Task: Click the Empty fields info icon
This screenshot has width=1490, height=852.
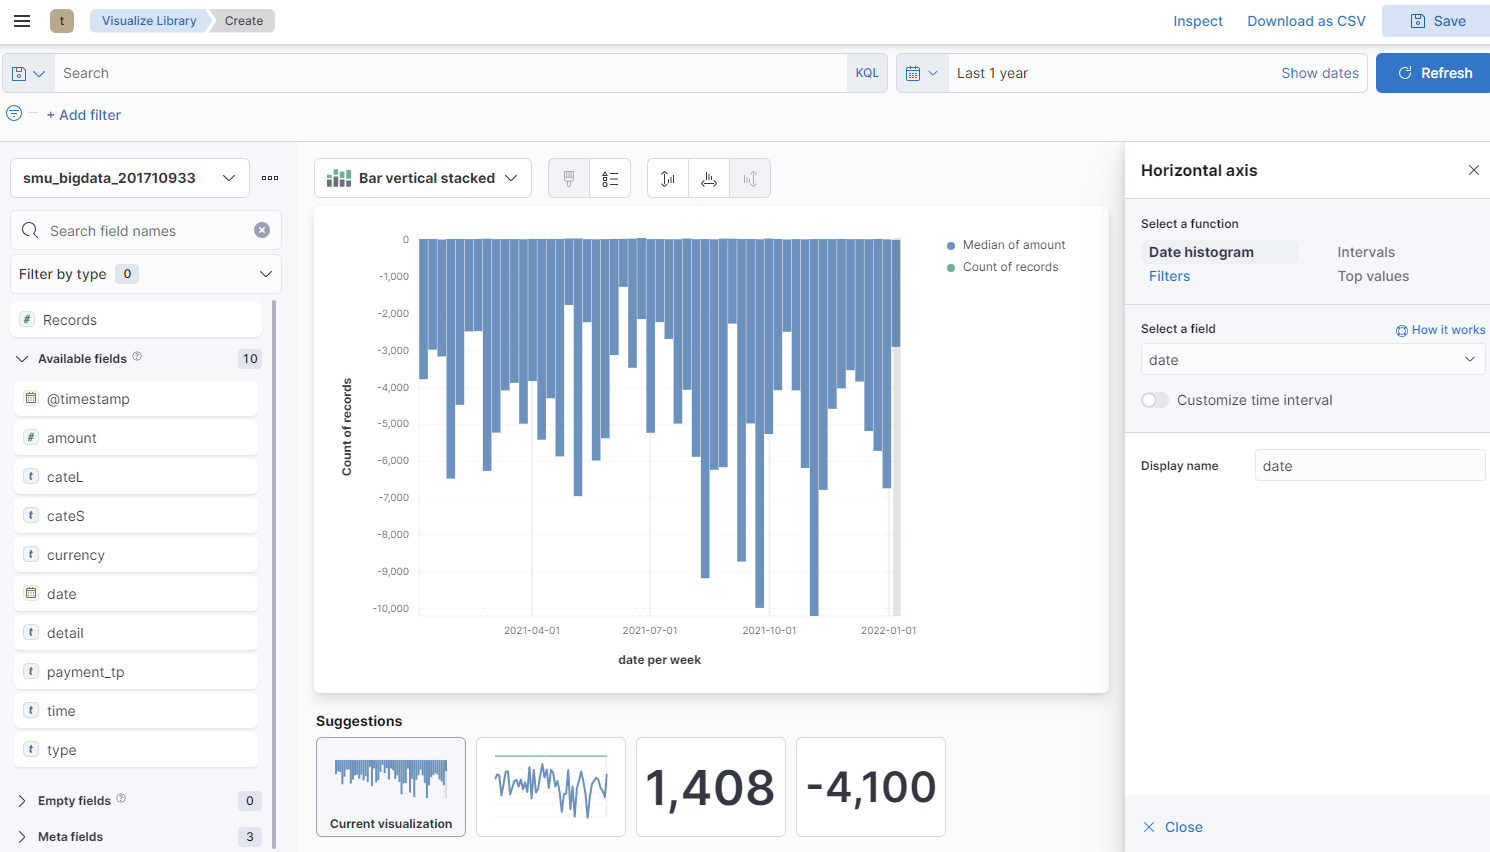Action: pos(121,798)
